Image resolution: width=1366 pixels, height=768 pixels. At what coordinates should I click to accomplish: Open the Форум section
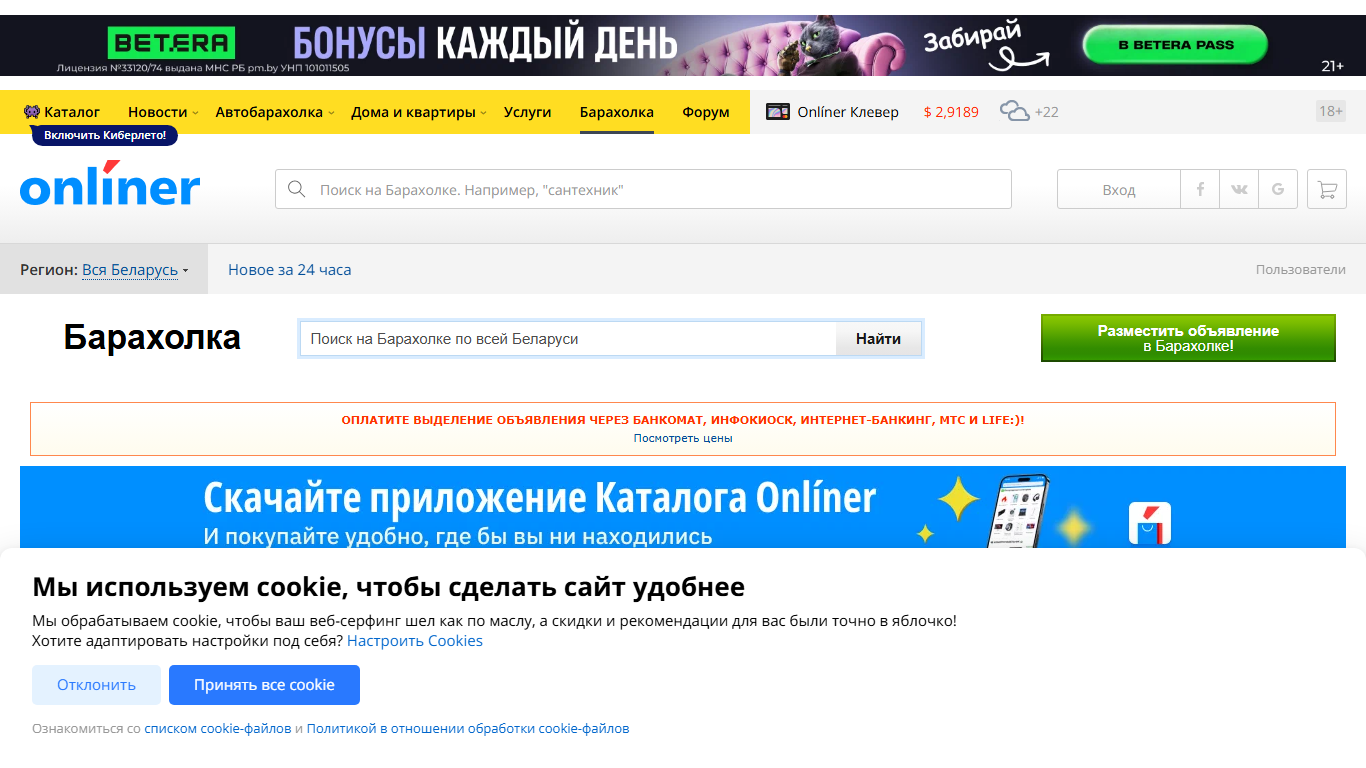click(706, 112)
